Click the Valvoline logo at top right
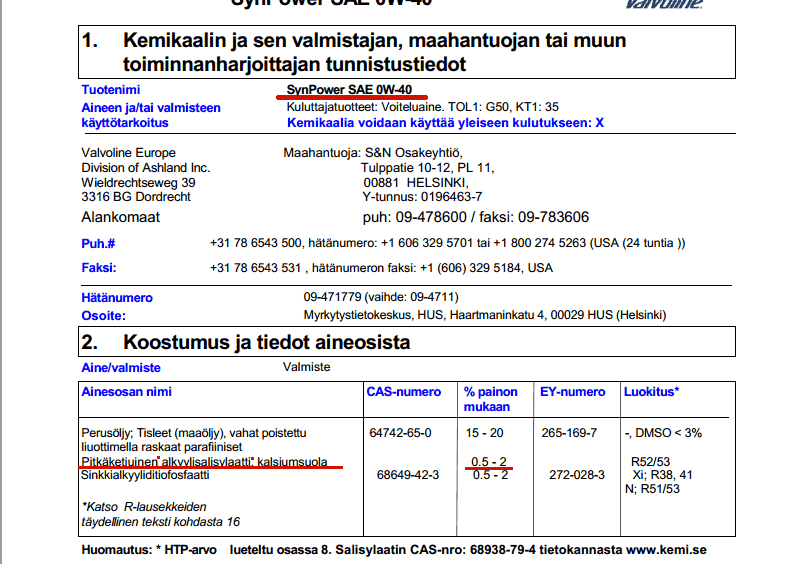Screen dimensions: 789x564 click(663, 4)
